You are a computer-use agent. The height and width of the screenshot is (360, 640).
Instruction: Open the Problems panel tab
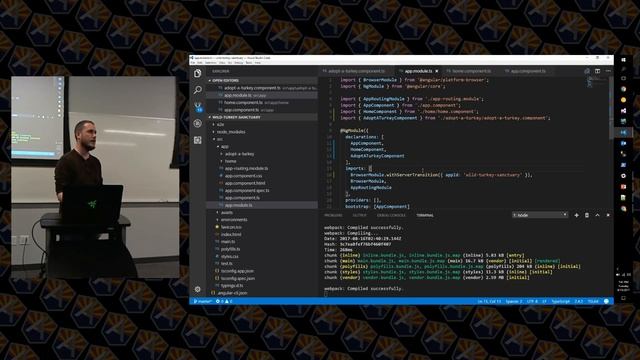[333, 215]
